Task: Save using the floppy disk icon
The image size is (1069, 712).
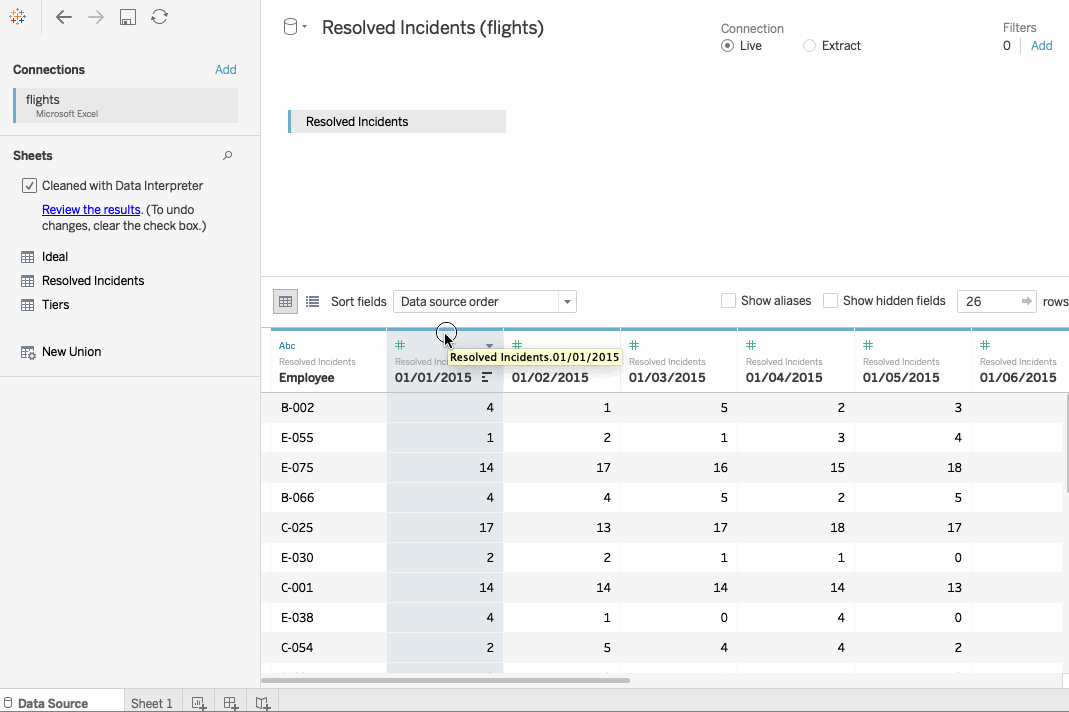Action: 127,17
